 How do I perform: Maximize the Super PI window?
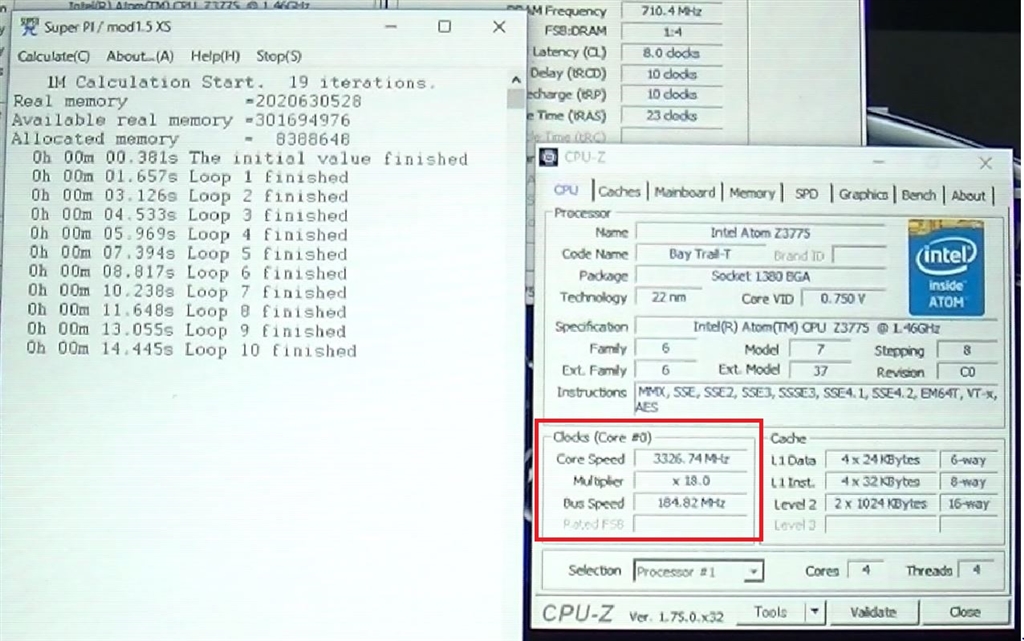445,27
